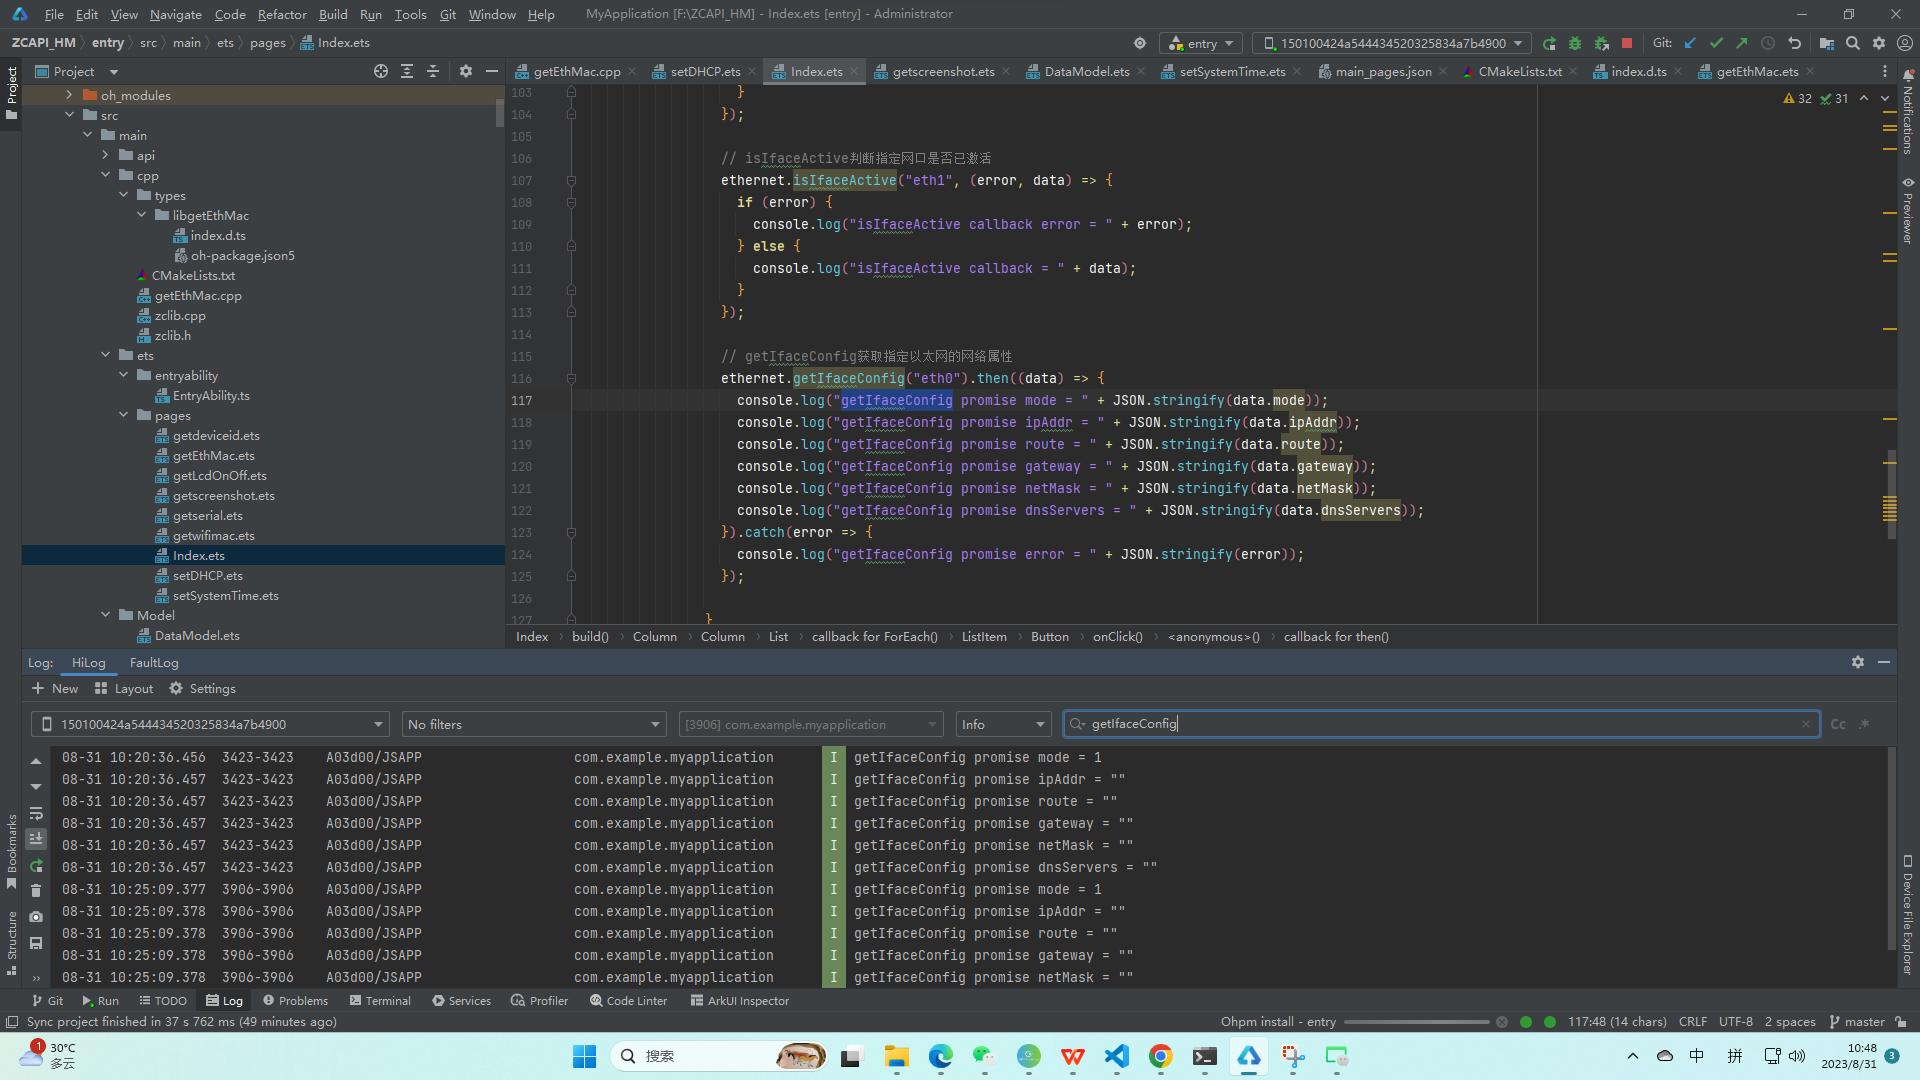The width and height of the screenshot is (1920, 1080).
Task: Switch to DataModel.ets editor tab
Action: [x=1086, y=71]
